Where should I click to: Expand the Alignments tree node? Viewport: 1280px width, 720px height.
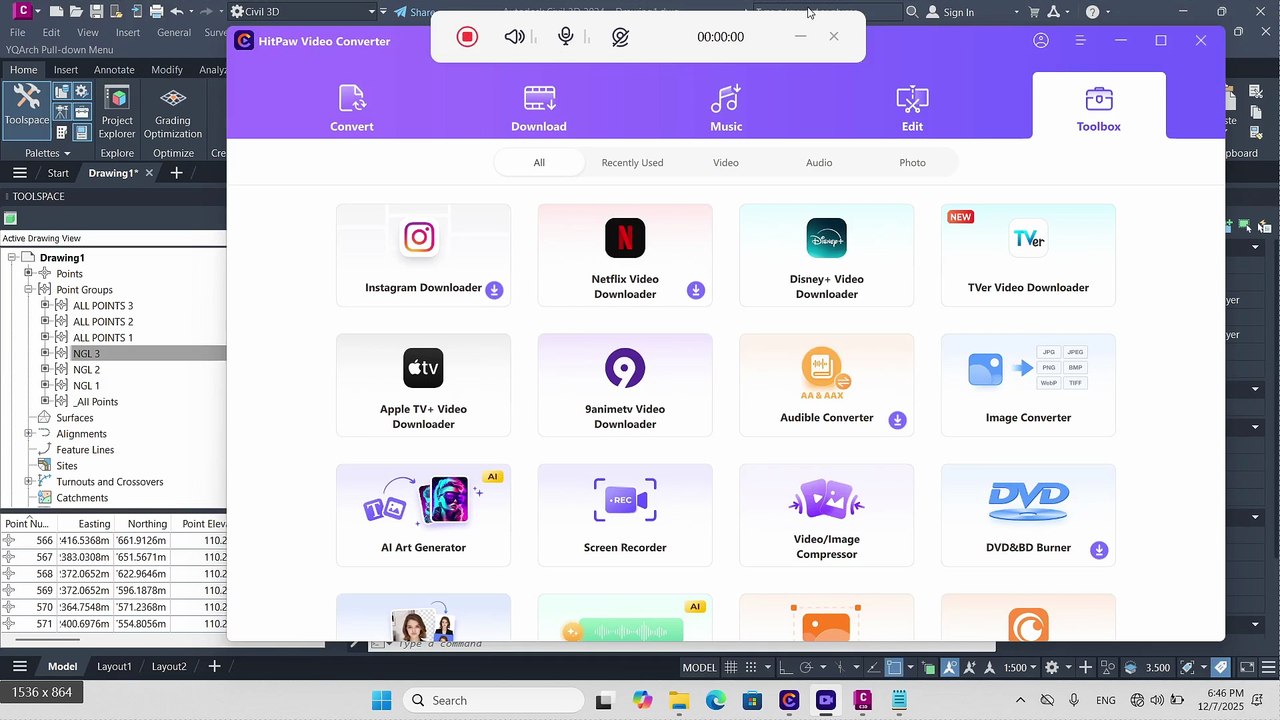pos(29,434)
